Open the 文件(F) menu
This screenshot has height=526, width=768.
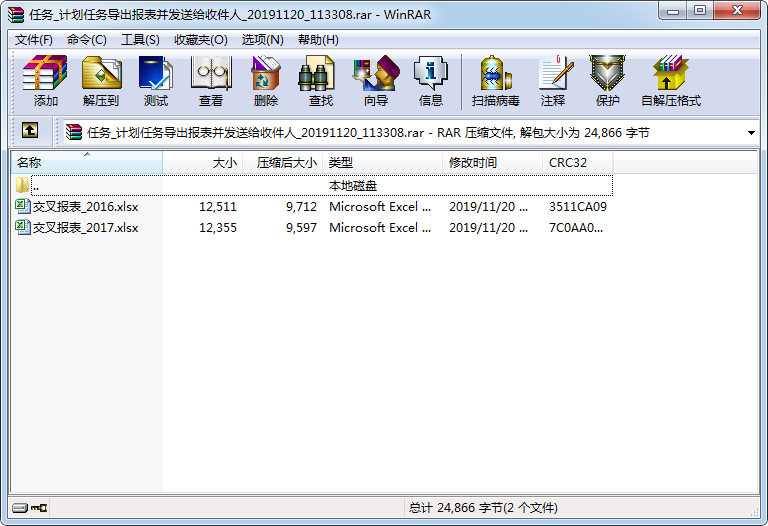pyautogui.click(x=33, y=40)
